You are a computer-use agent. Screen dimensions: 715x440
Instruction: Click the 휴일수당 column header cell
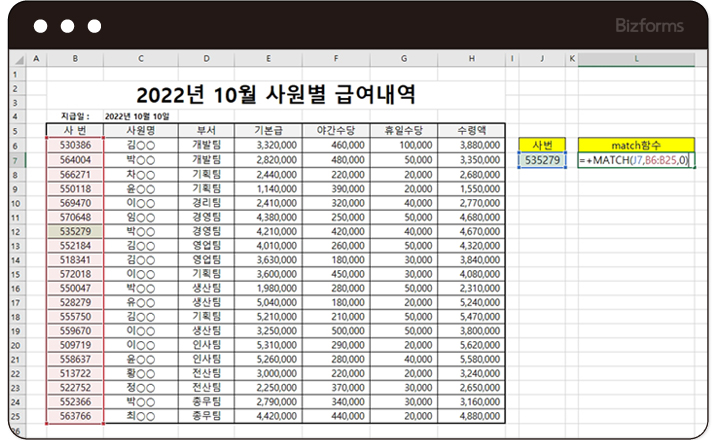[404, 130]
